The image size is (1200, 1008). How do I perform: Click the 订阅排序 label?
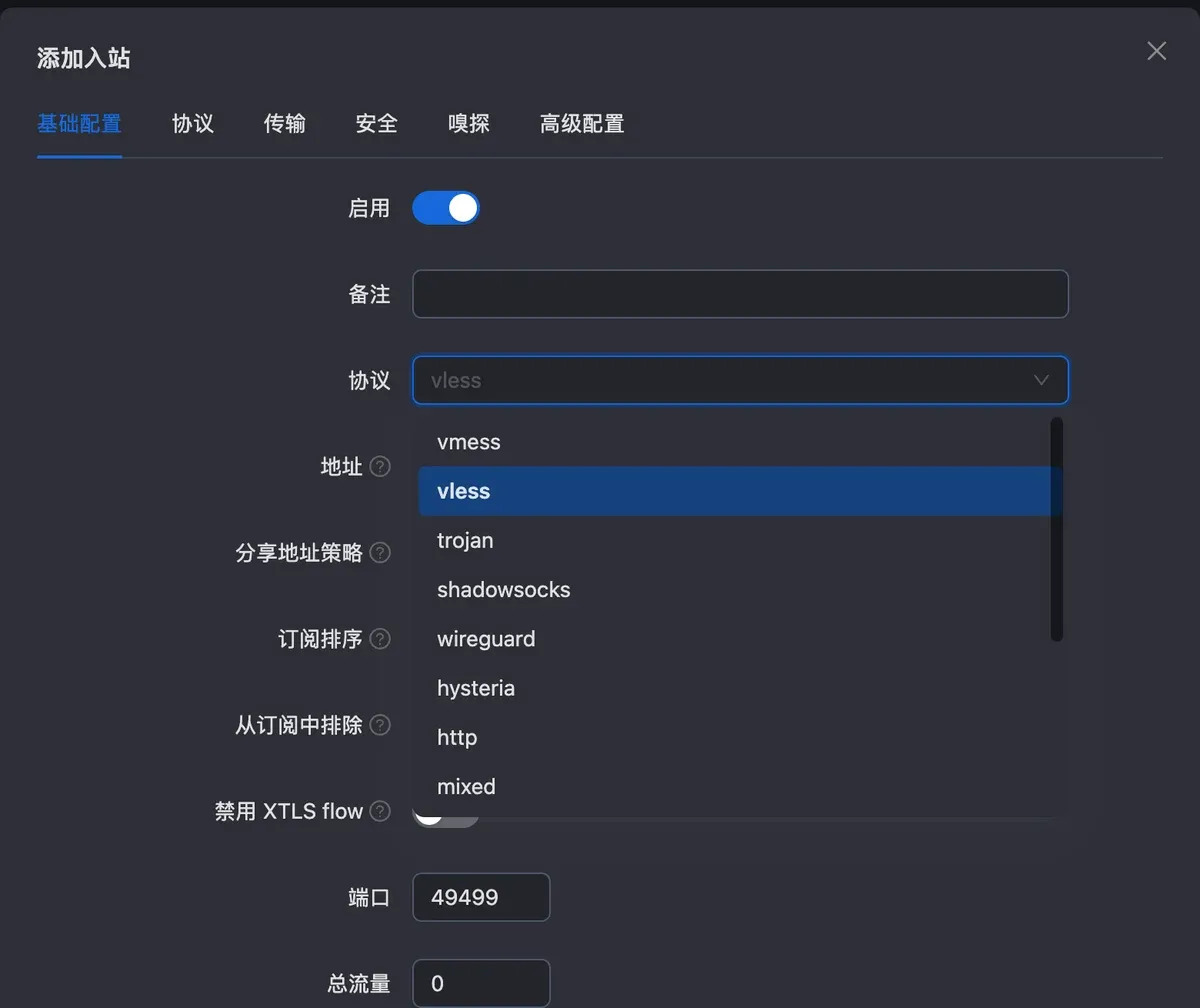[x=320, y=638]
